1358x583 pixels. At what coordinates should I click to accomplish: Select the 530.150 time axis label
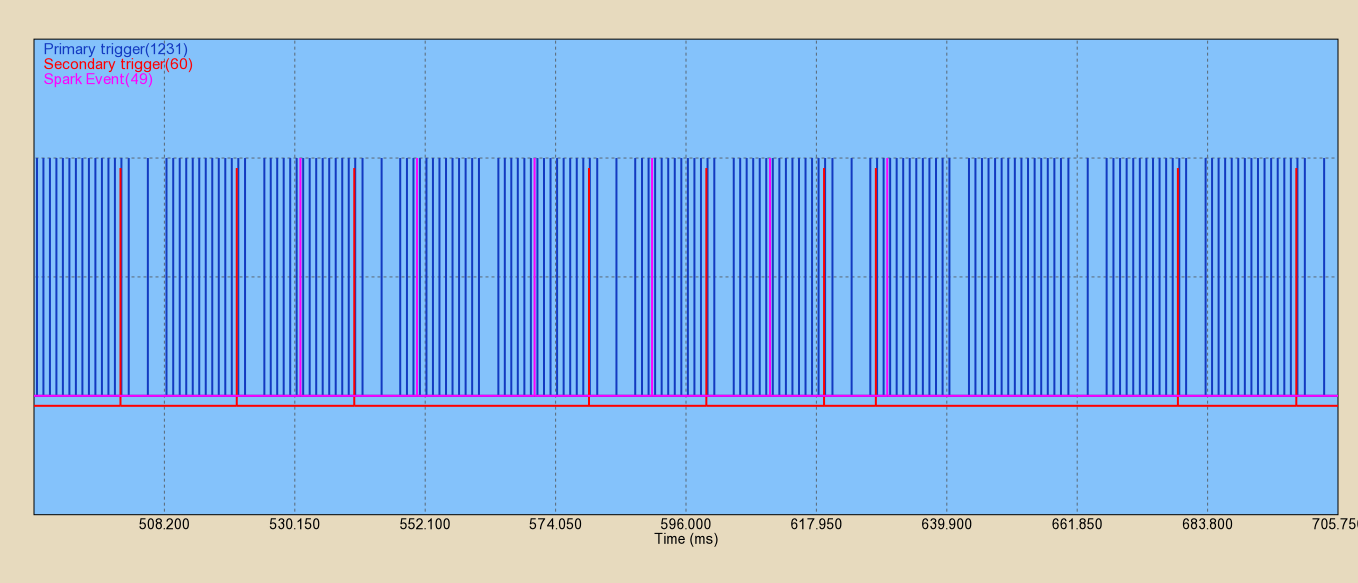(295, 524)
